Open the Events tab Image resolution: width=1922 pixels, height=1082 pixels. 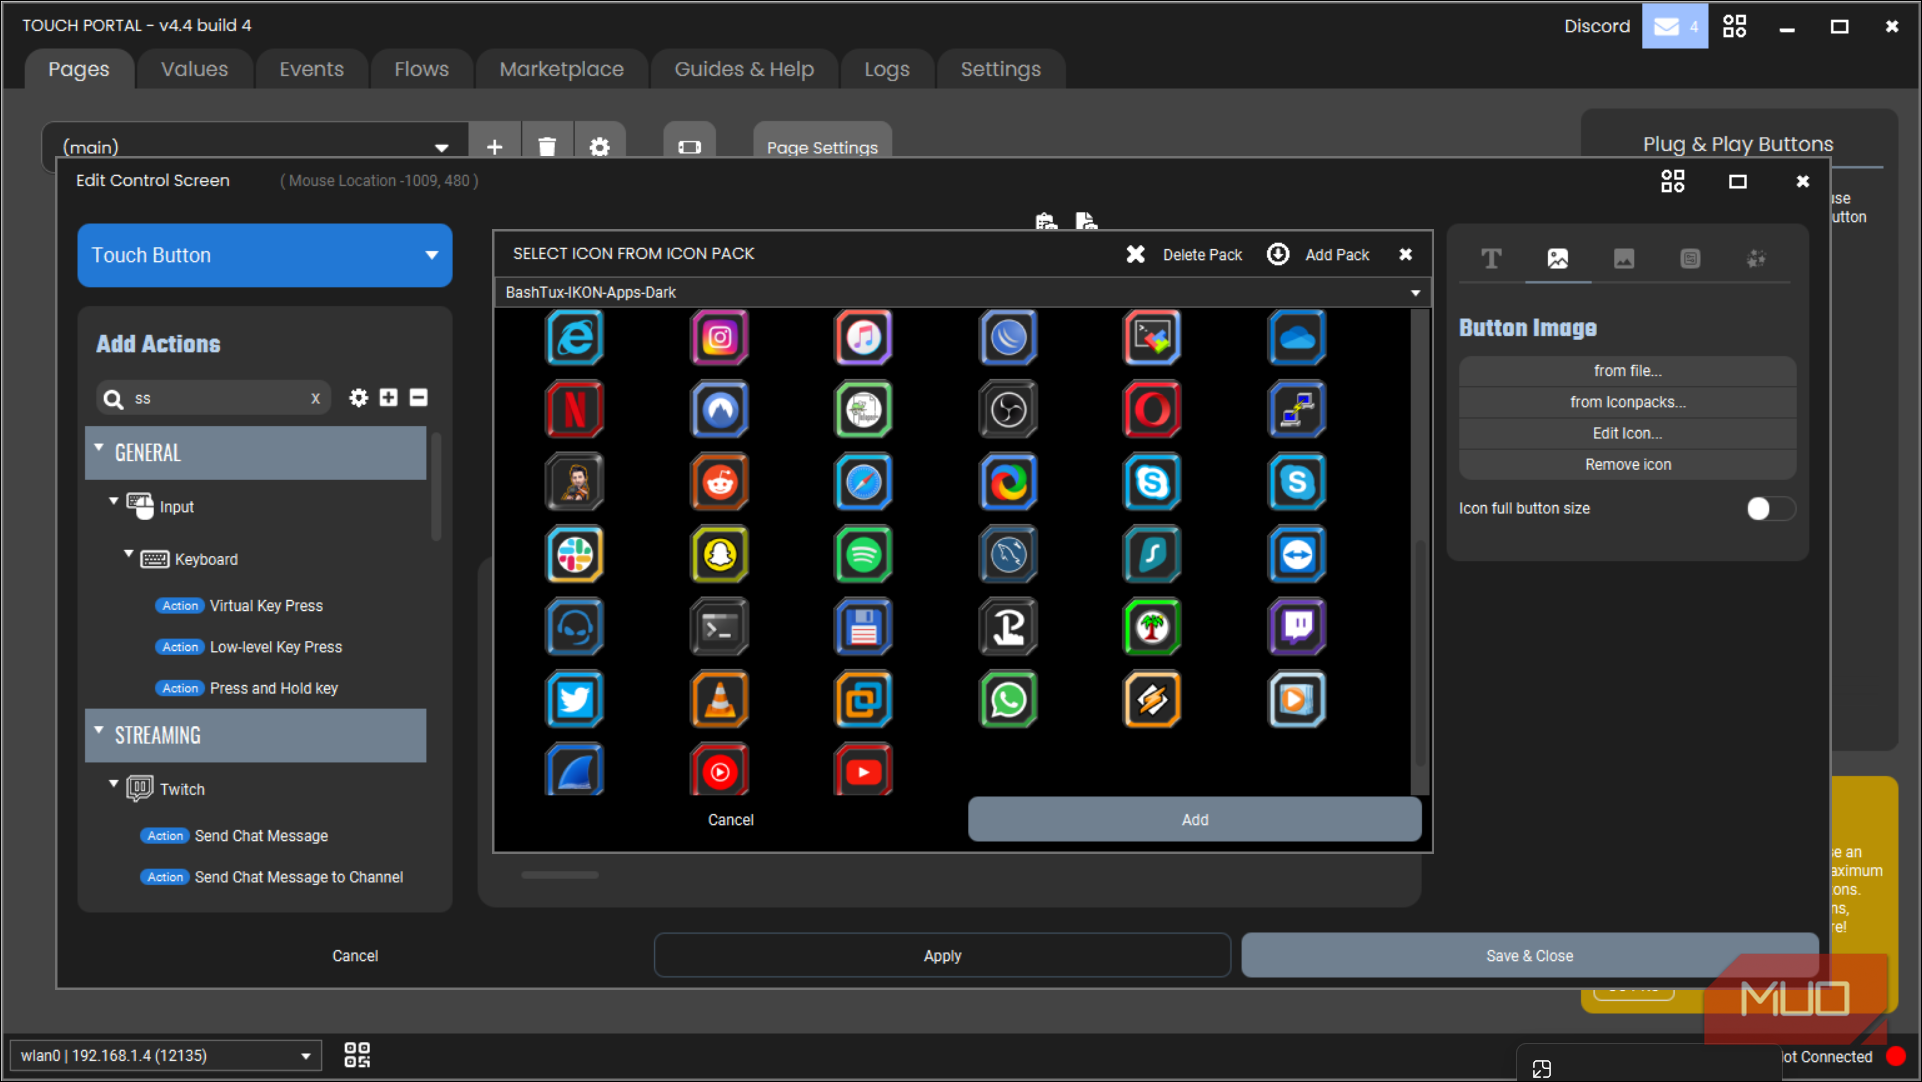click(x=311, y=69)
